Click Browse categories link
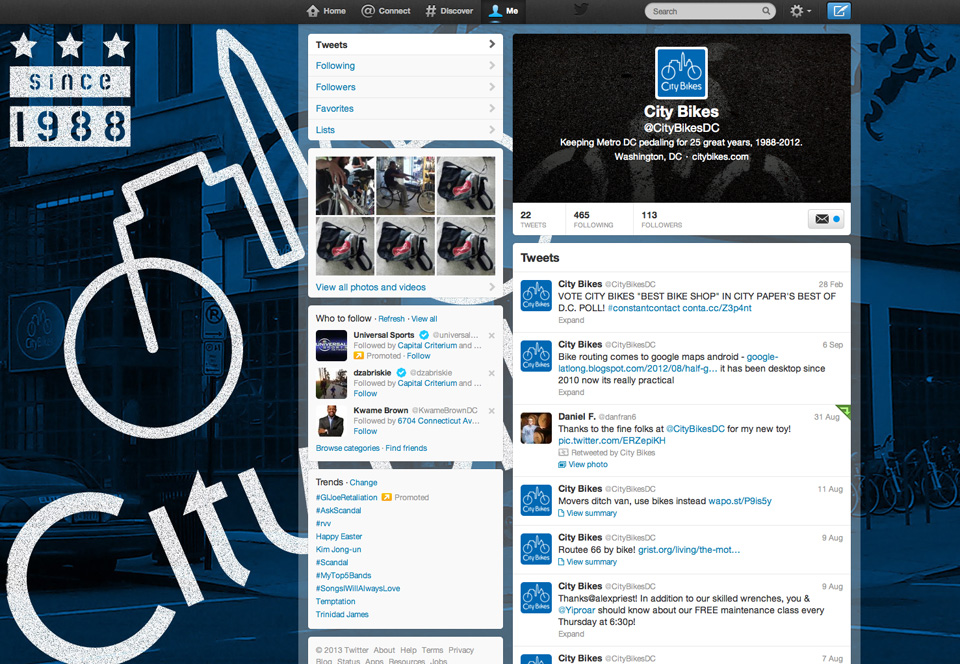Image resolution: width=960 pixels, height=664 pixels. 348,448
